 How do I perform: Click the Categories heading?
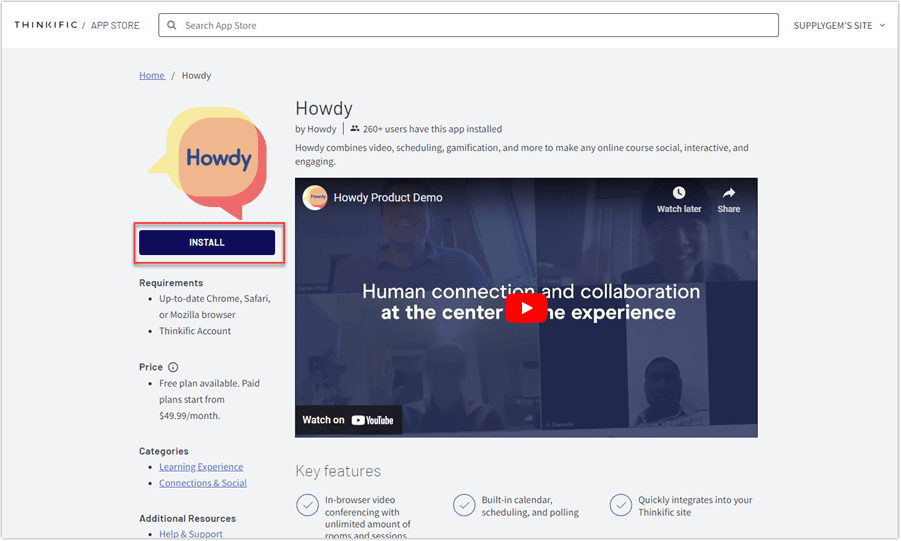(164, 451)
